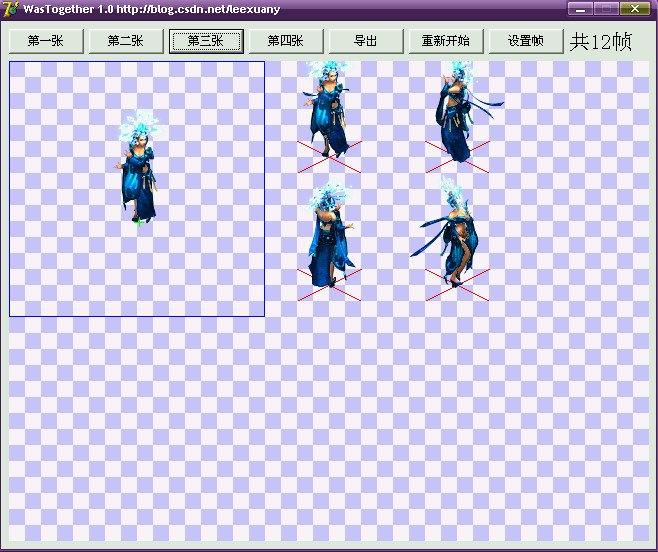Image resolution: width=658 pixels, height=552 pixels.
Task: Select the character sprite inside the blue frame
Action: tap(138, 167)
